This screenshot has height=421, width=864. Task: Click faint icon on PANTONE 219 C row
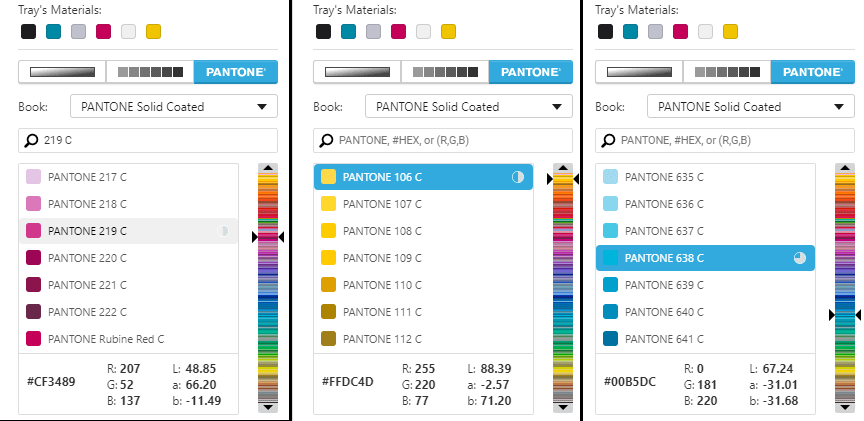coord(224,231)
